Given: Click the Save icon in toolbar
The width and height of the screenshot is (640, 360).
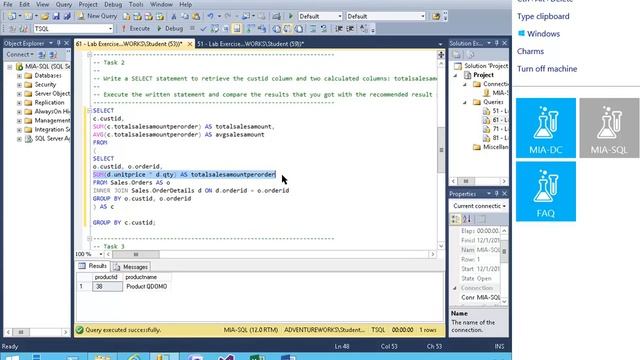Looking at the screenshot, I should pyautogui.click(x=56, y=16).
